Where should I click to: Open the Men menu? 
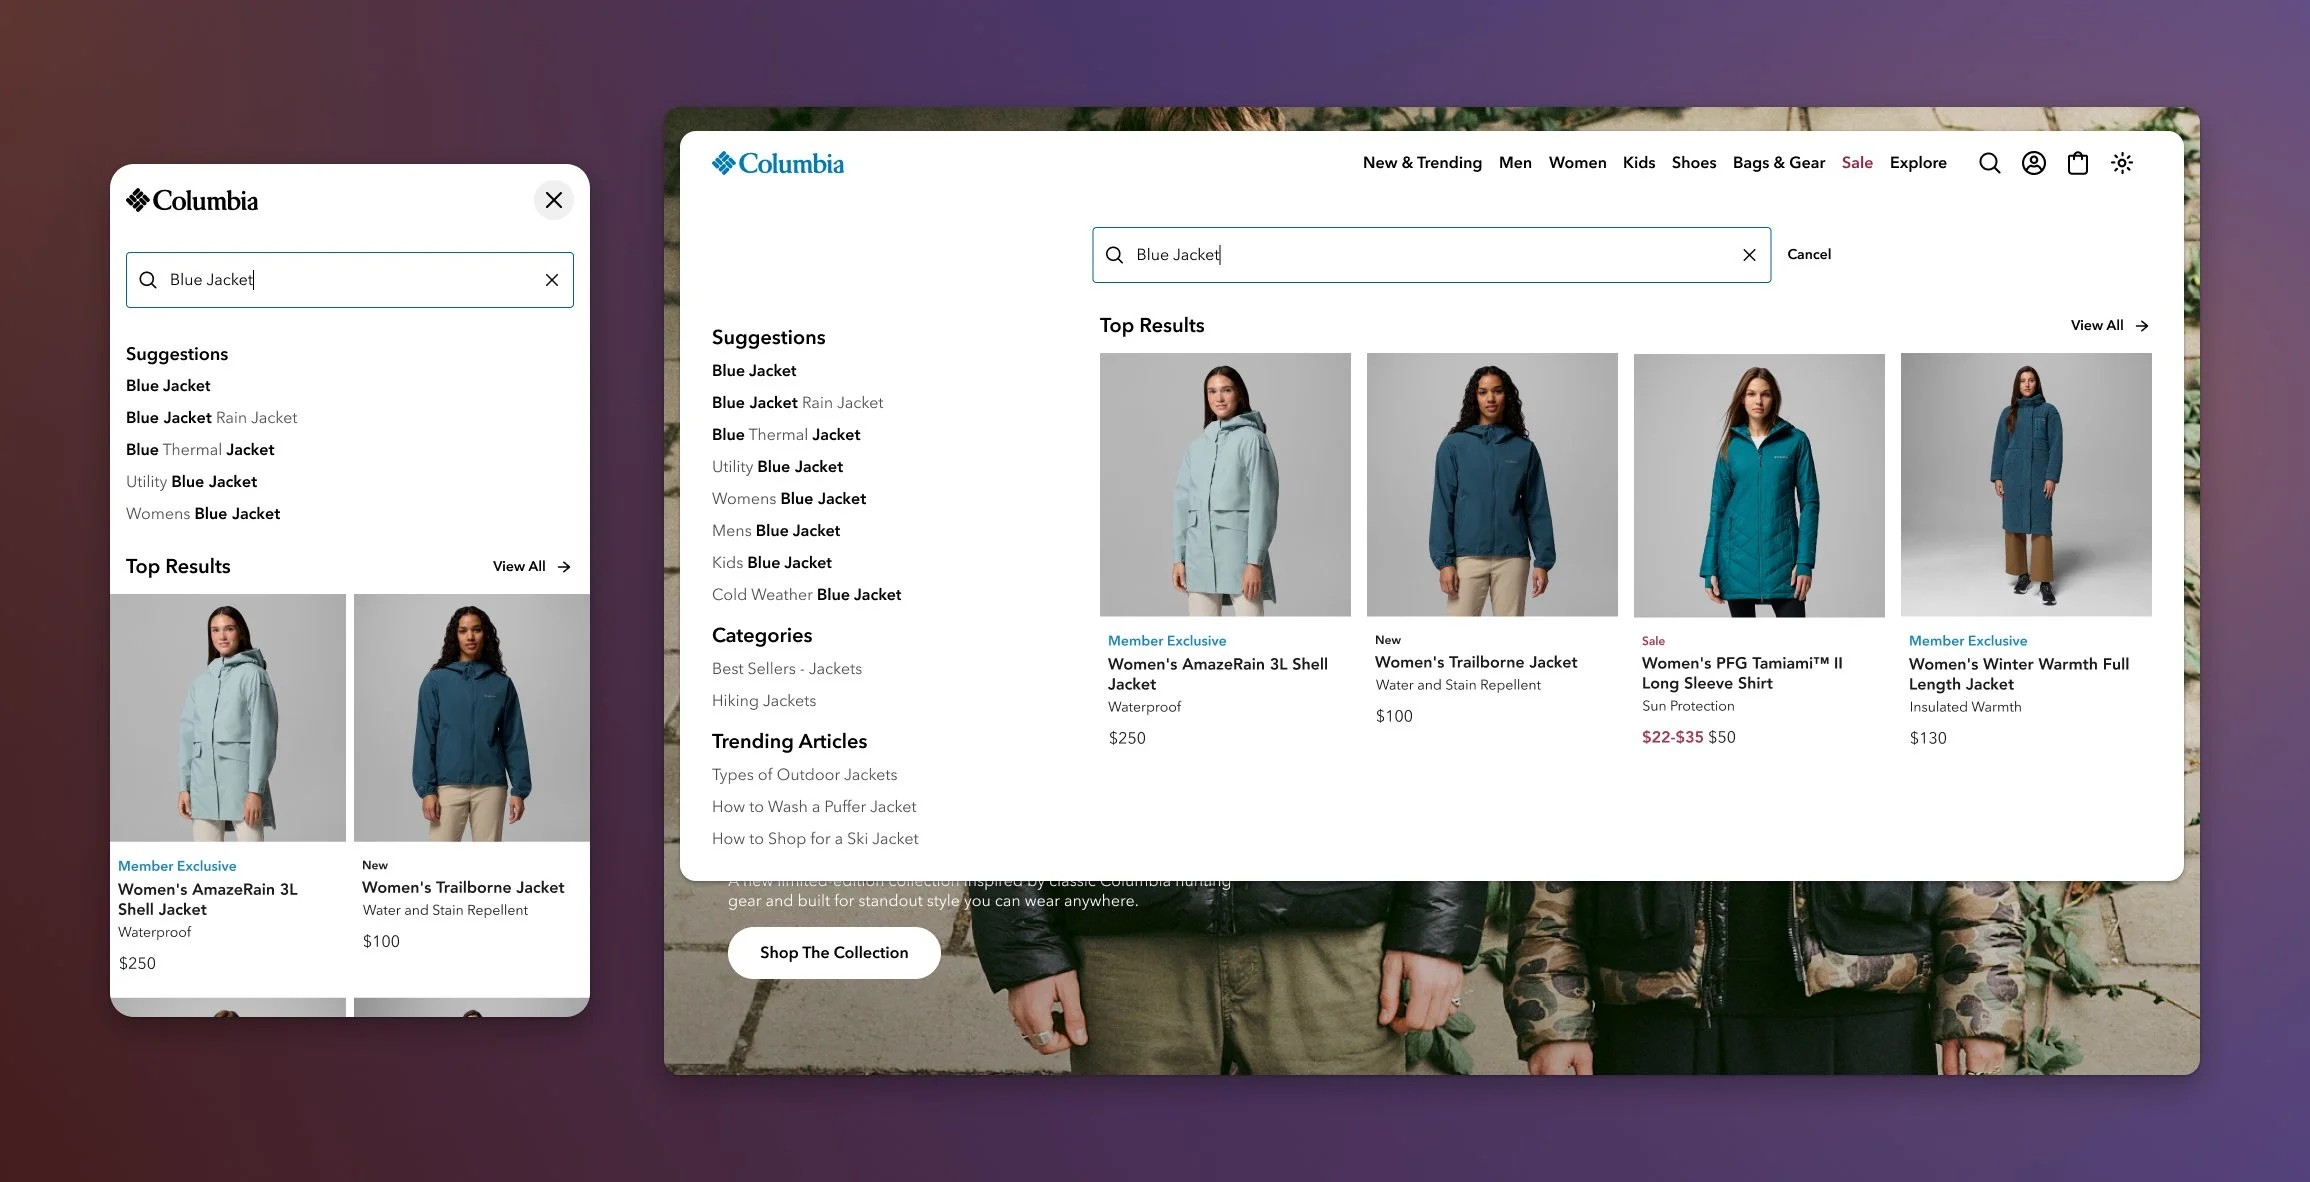[1515, 163]
